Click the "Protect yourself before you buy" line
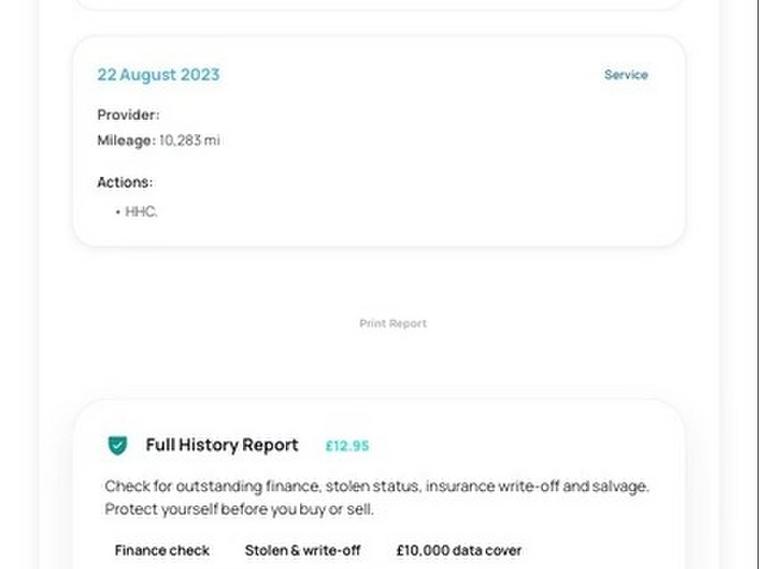Viewport: 759px width, 569px height. click(x=239, y=509)
